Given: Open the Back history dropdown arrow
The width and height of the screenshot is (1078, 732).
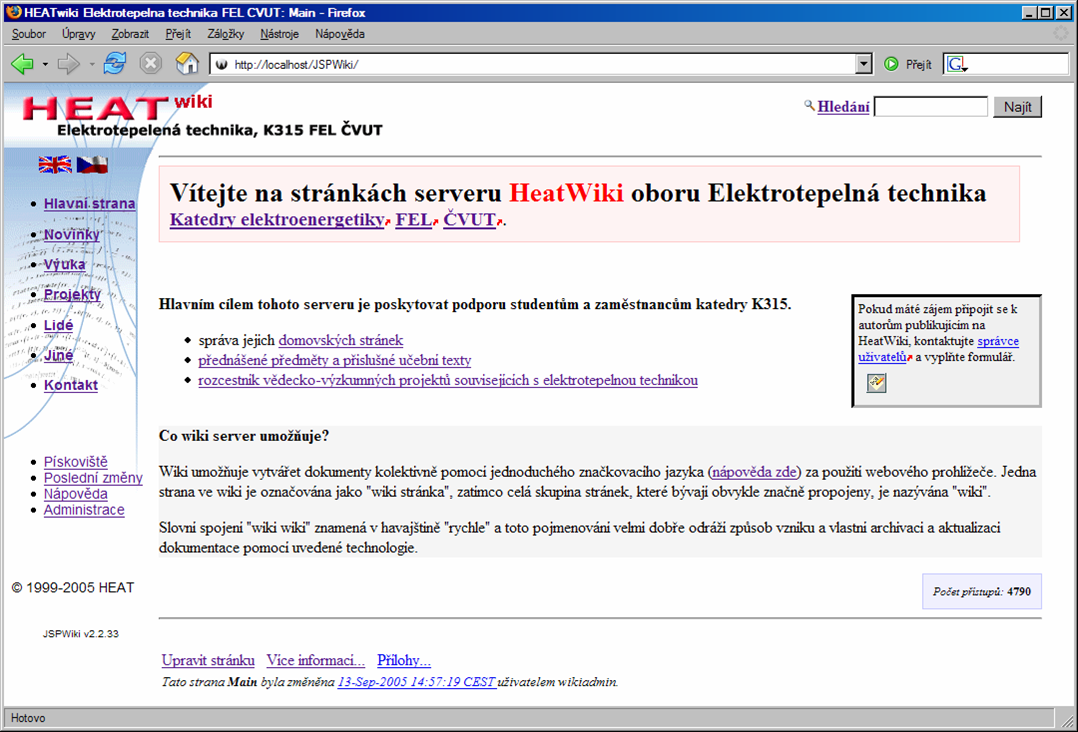Looking at the screenshot, I should 45,65.
